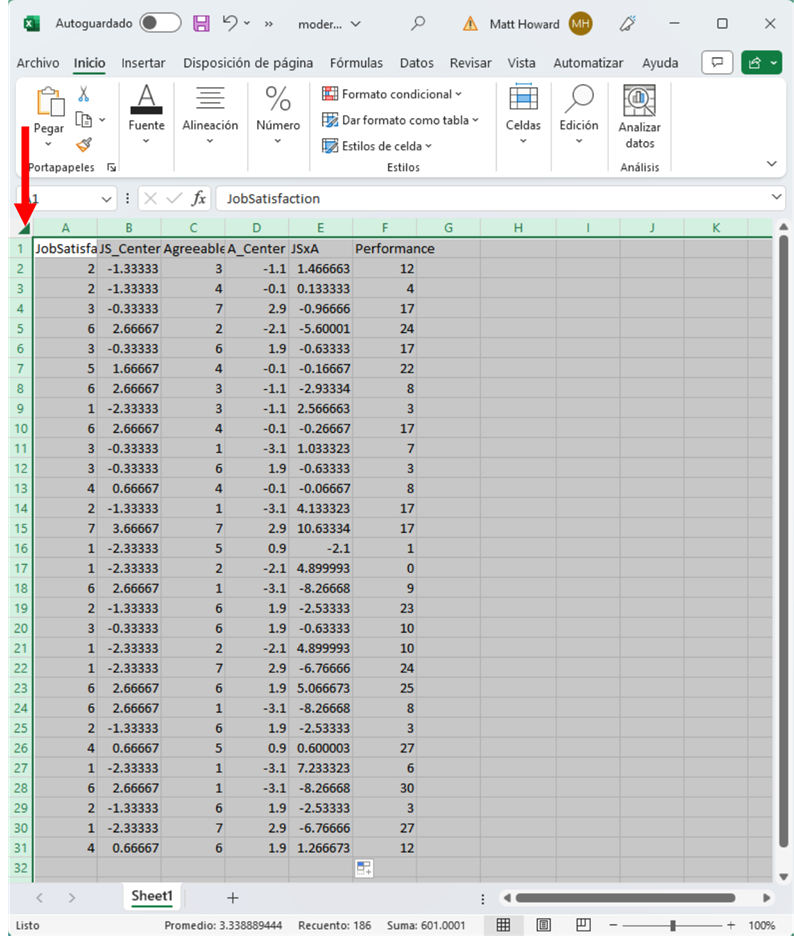
Task: Click the zoom slider handle
Action: coord(673,925)
